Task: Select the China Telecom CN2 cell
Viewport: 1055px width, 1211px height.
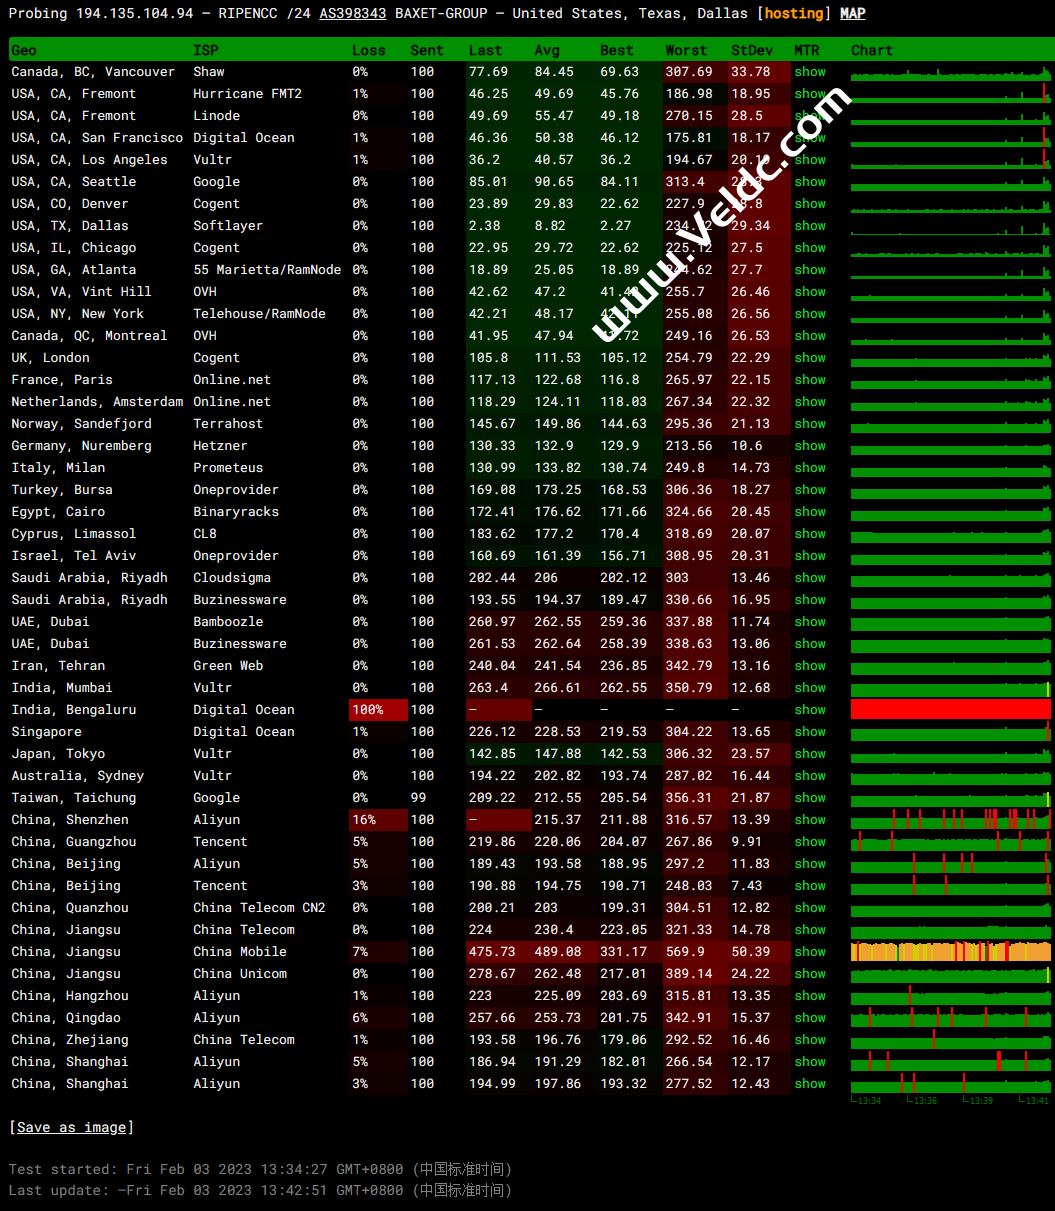Action: click(x=259, y=908)
